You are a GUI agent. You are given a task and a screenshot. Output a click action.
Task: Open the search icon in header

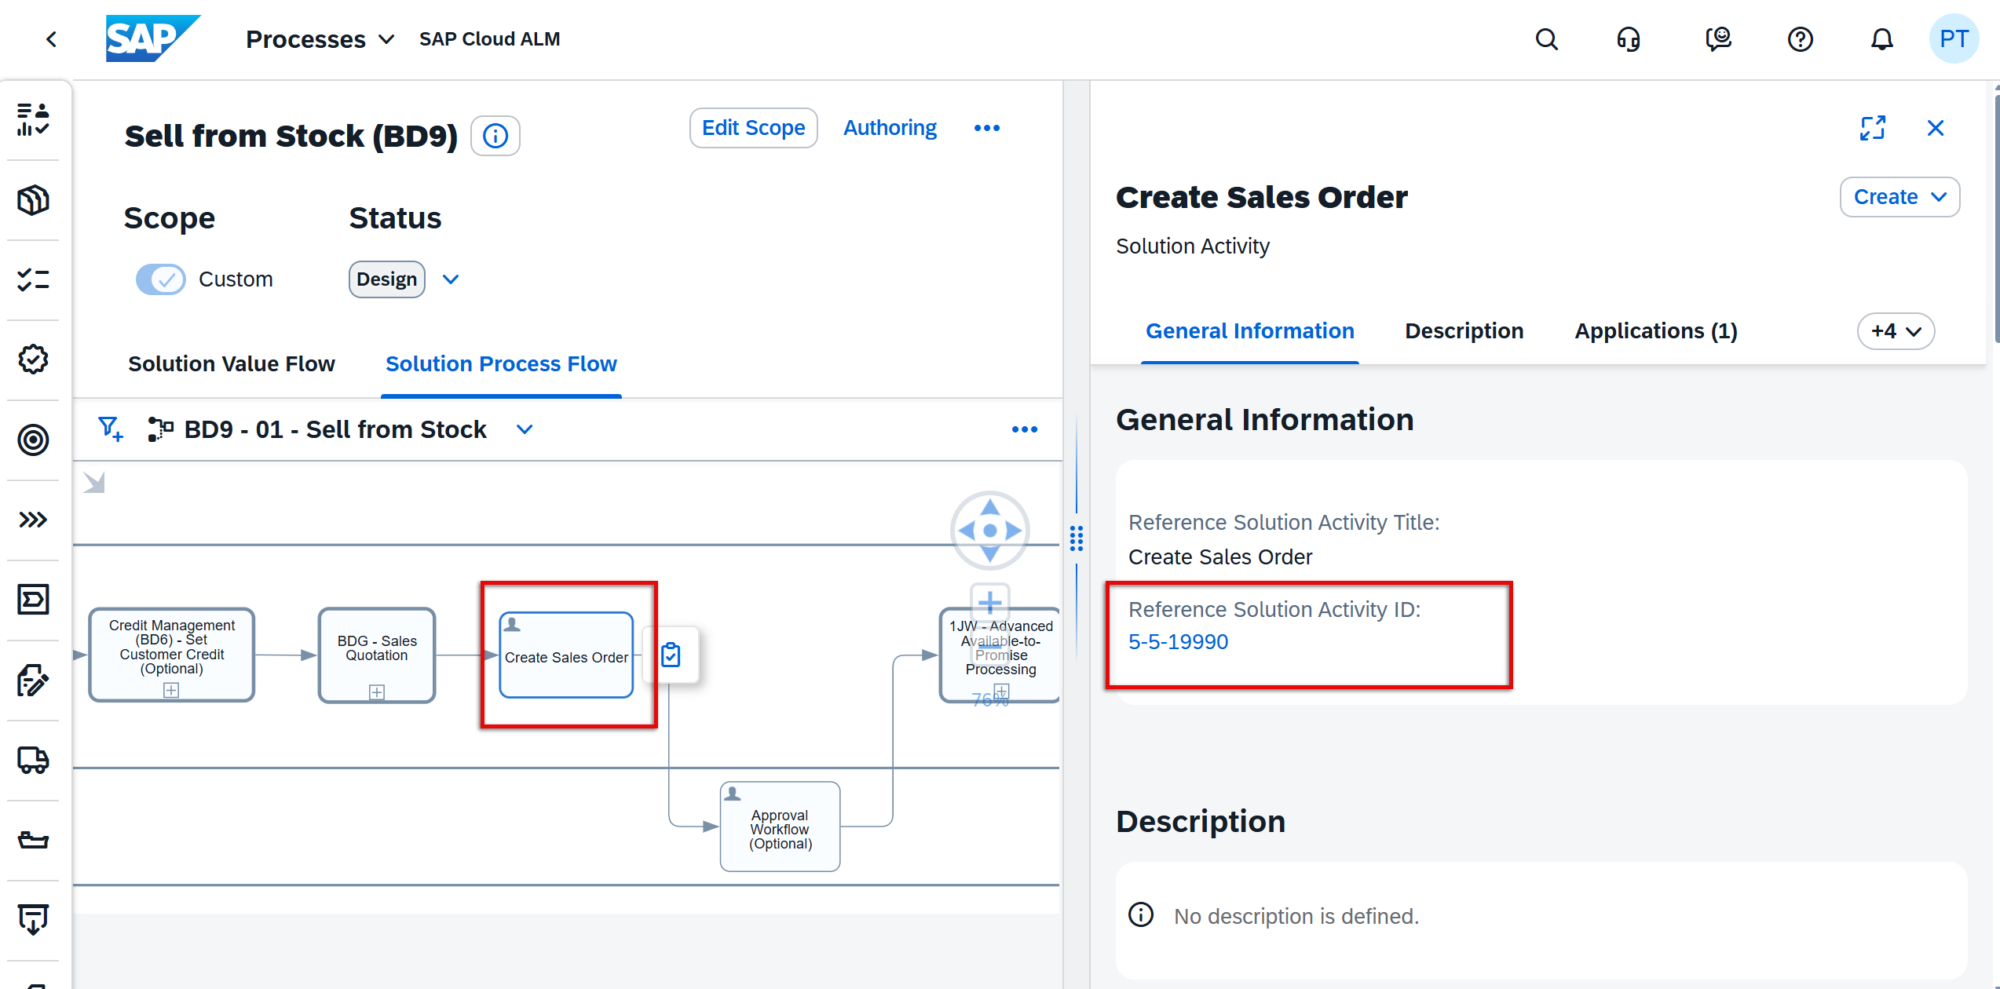(x=1546, y=39)
